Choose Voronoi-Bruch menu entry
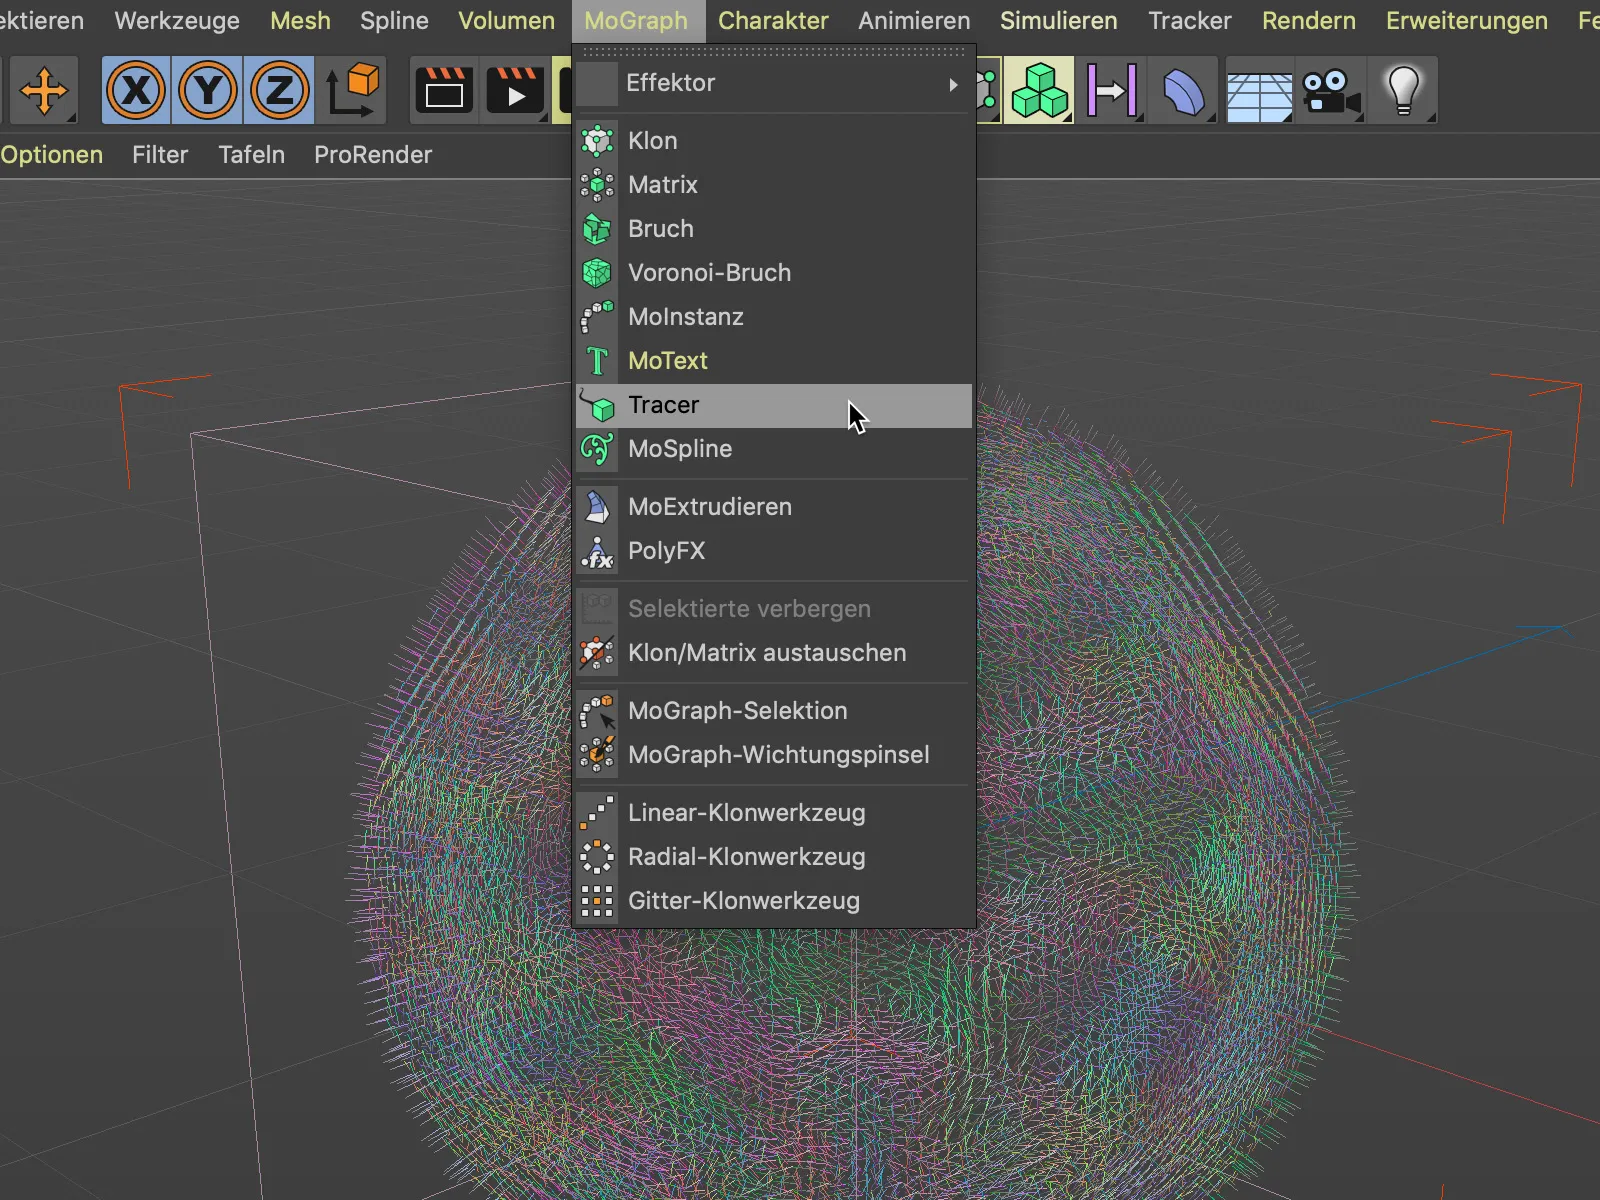 pyautogui.click(x=774, y=273)
